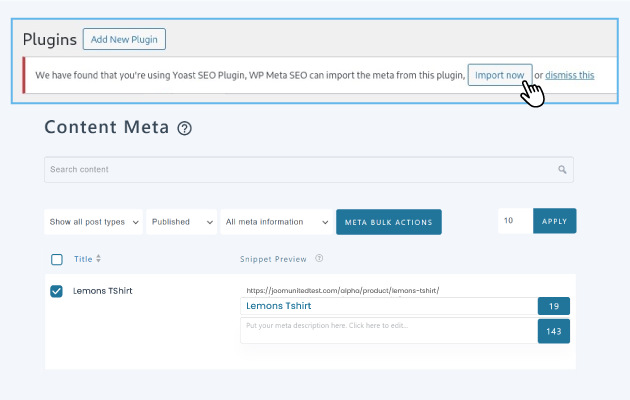This screenshot has height=400, width=630.
Task: Click the 143 description character counter
Action: (553, 331)
